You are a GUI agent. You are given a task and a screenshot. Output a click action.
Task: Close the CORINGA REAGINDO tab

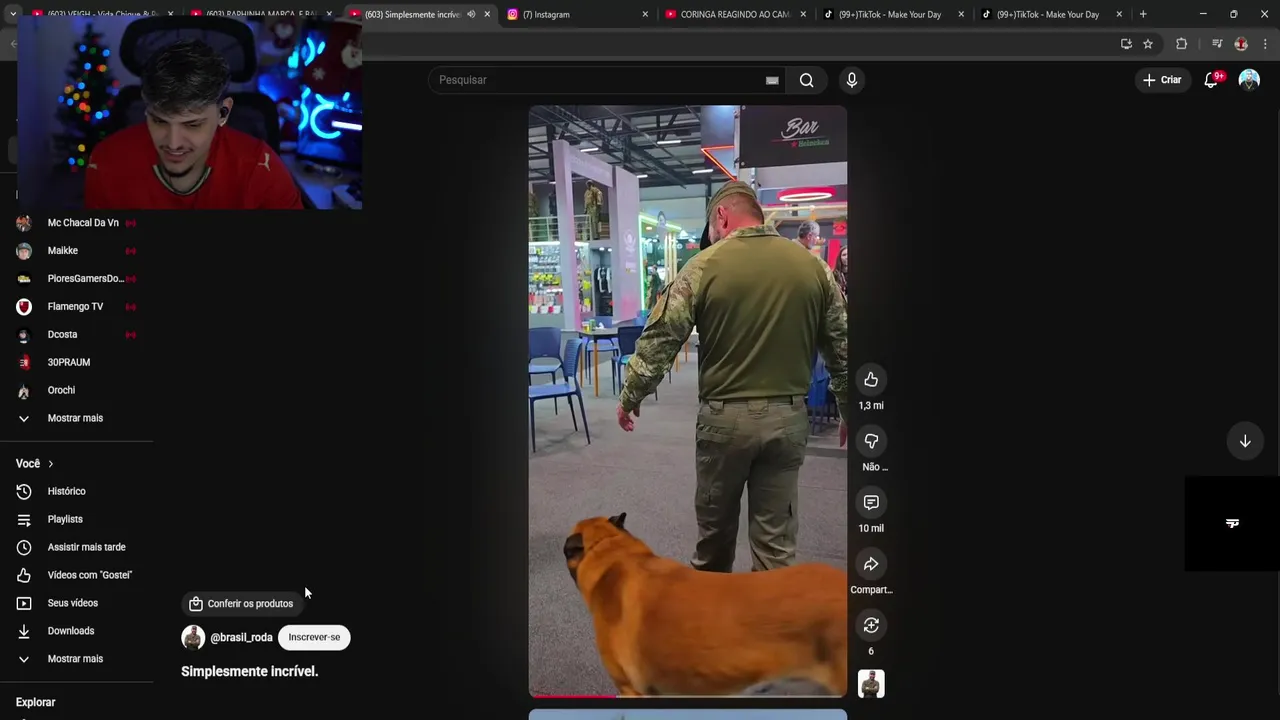pyautogui.click(x=803, y=14)
